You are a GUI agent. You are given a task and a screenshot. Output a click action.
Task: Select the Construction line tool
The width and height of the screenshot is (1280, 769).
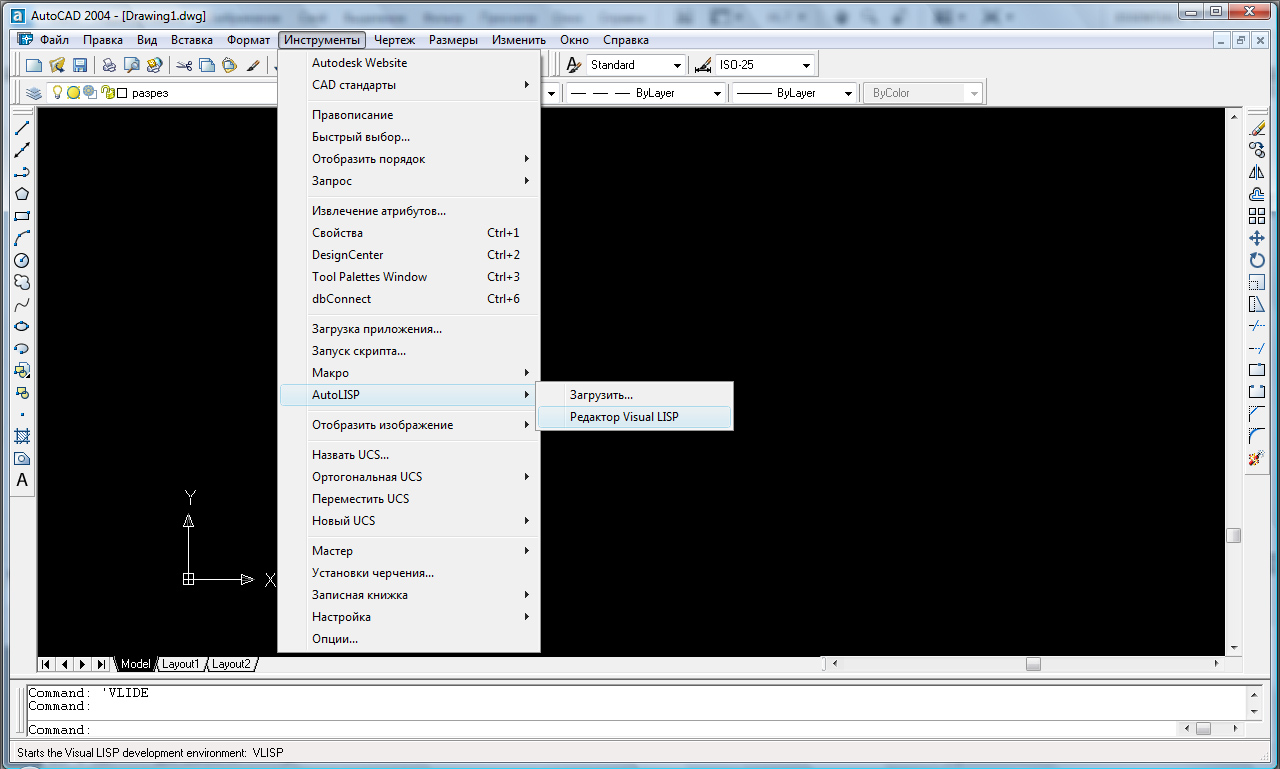tap(22, 150)
